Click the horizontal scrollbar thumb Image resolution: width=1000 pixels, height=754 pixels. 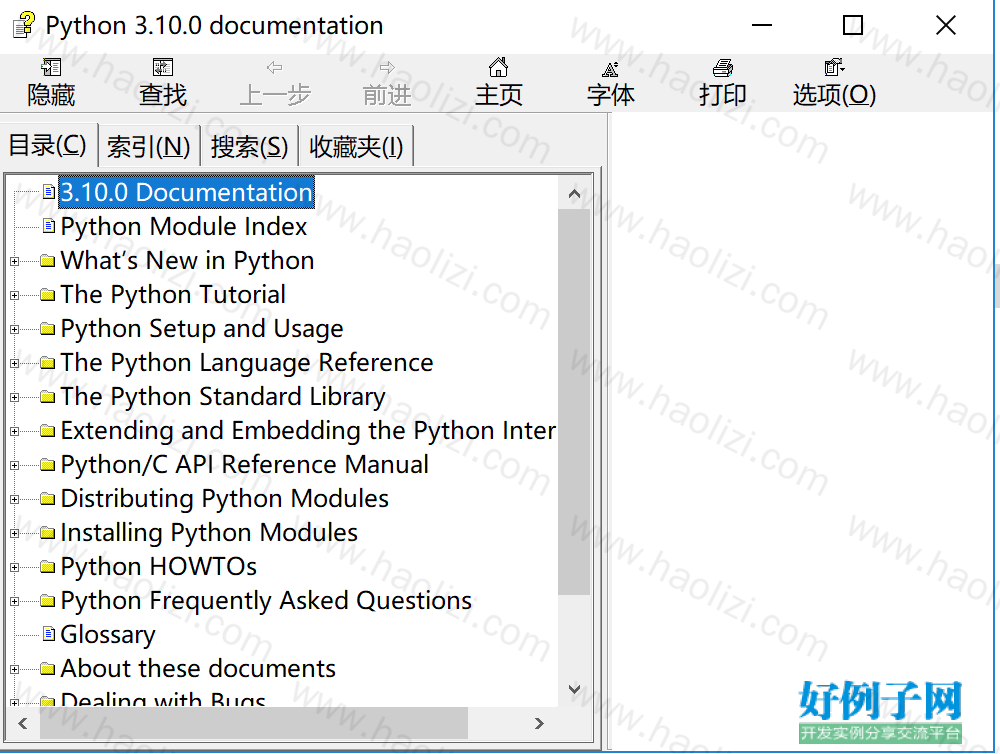pos(254,723)
